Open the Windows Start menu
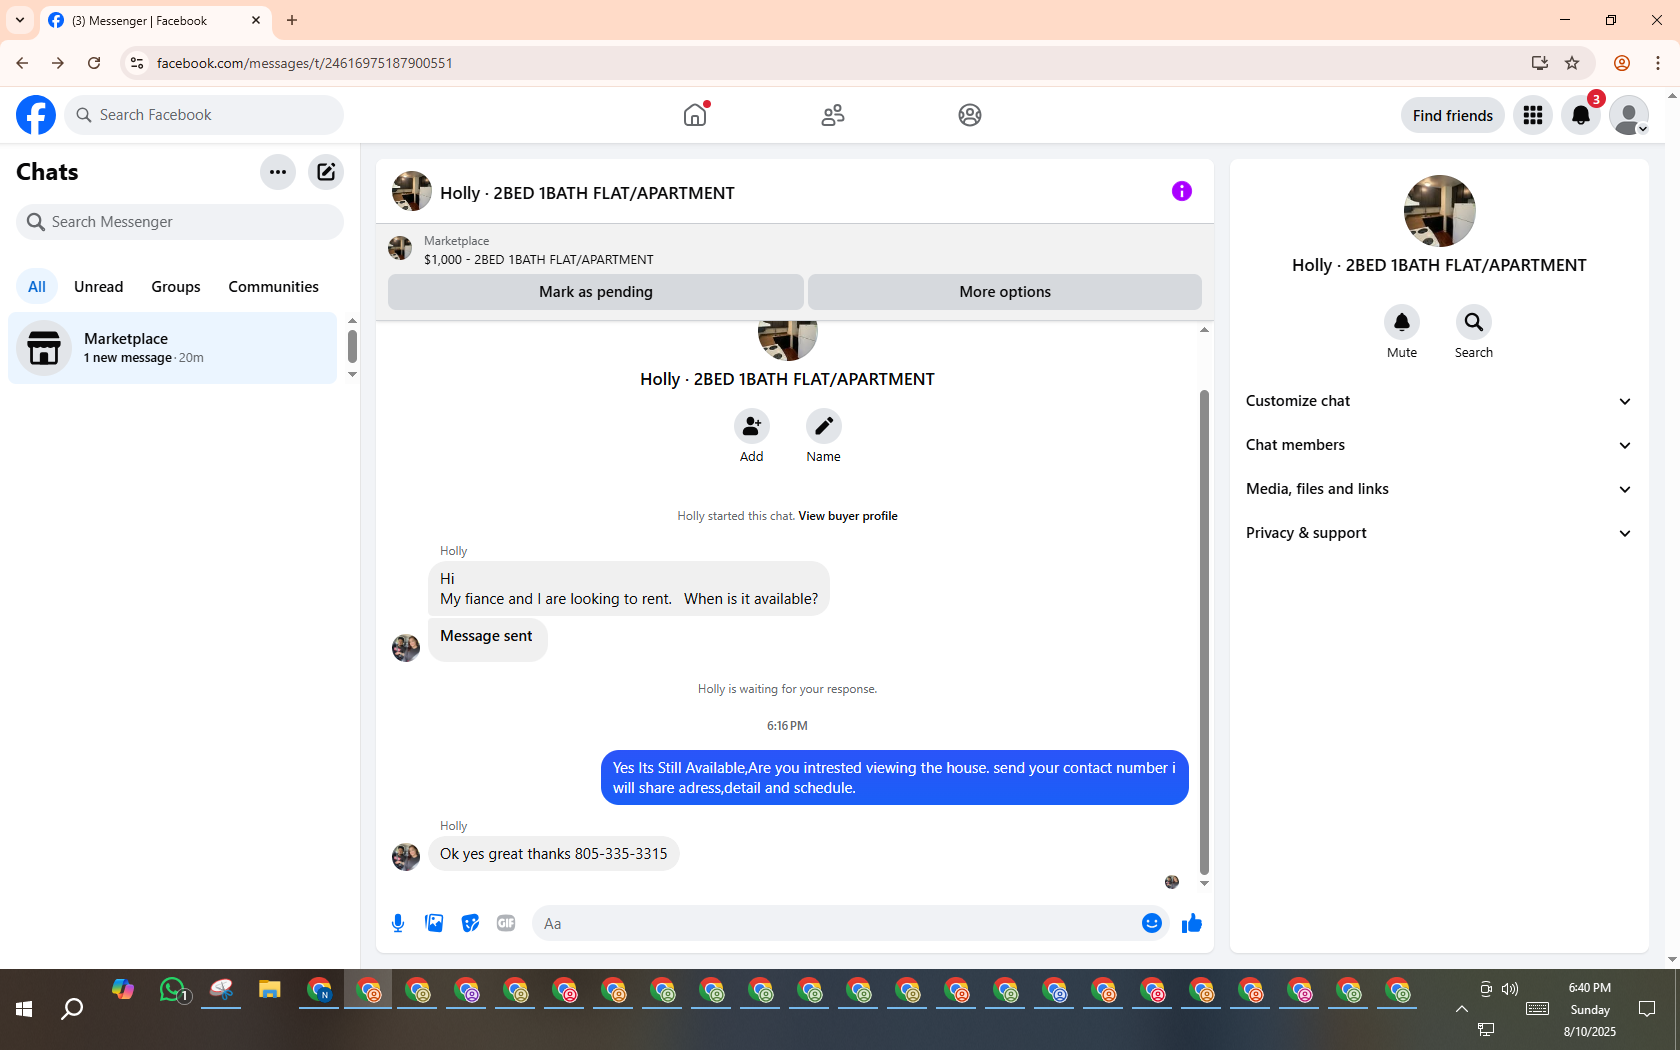The width and height of the screenshot is (1680, 1050). pyautogui.click(x=24, y=1009)
